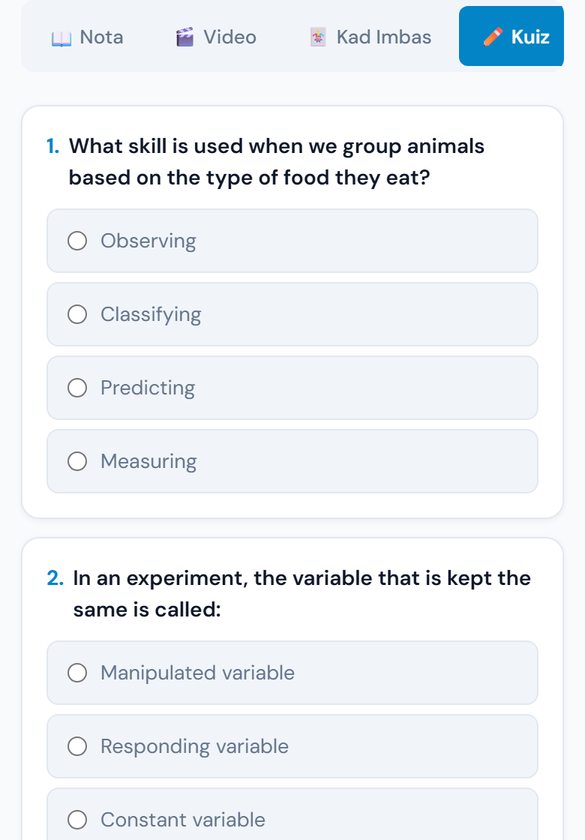The width and height of the screenshot is (585, 840).
Task: Select the Observing radio button
Action: [x=77, y=241]
